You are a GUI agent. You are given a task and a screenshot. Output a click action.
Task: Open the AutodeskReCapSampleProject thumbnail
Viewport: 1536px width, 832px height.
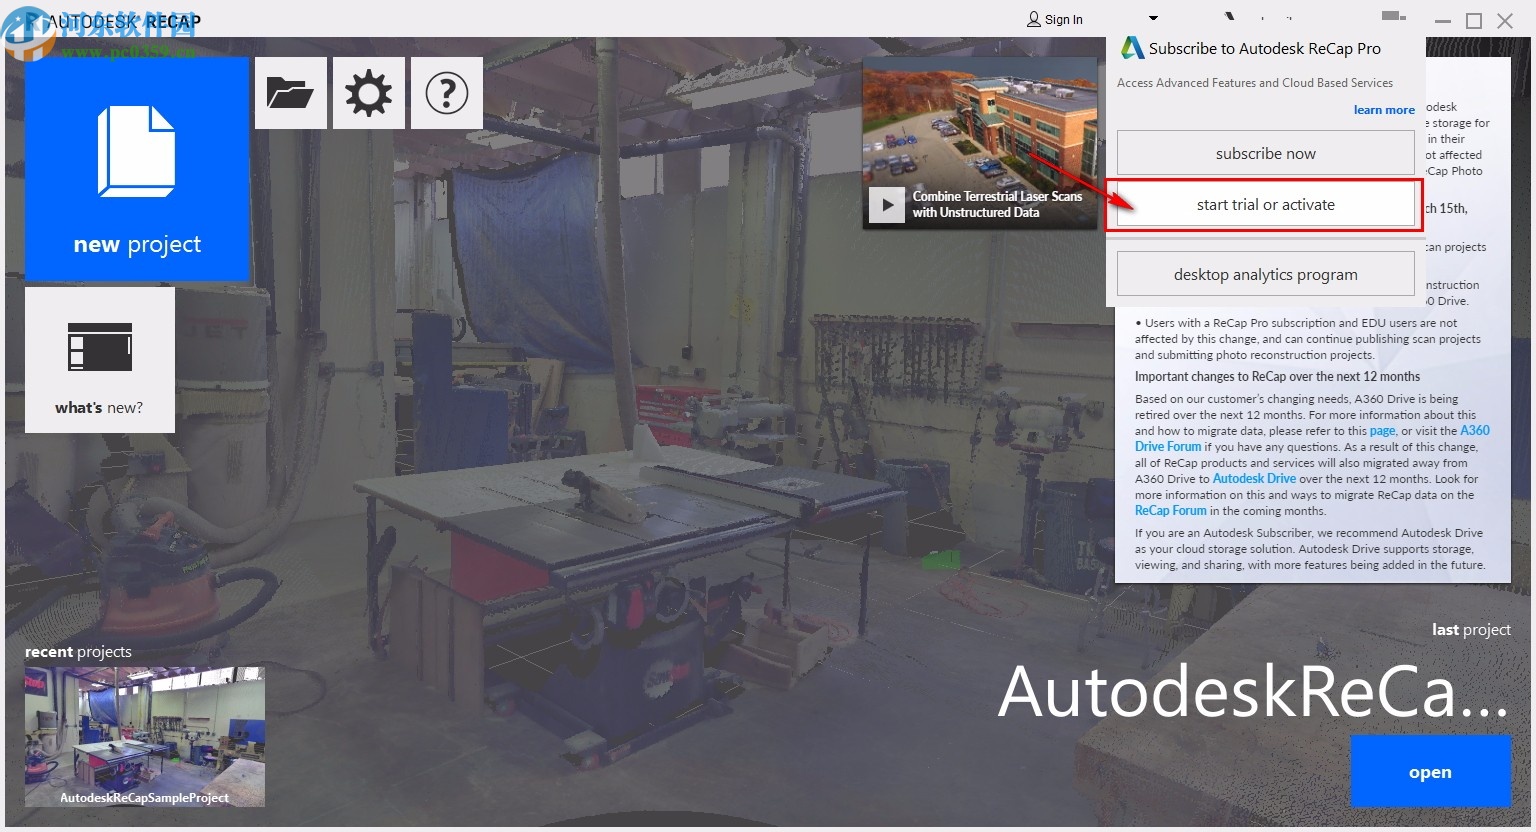[144, 735]
